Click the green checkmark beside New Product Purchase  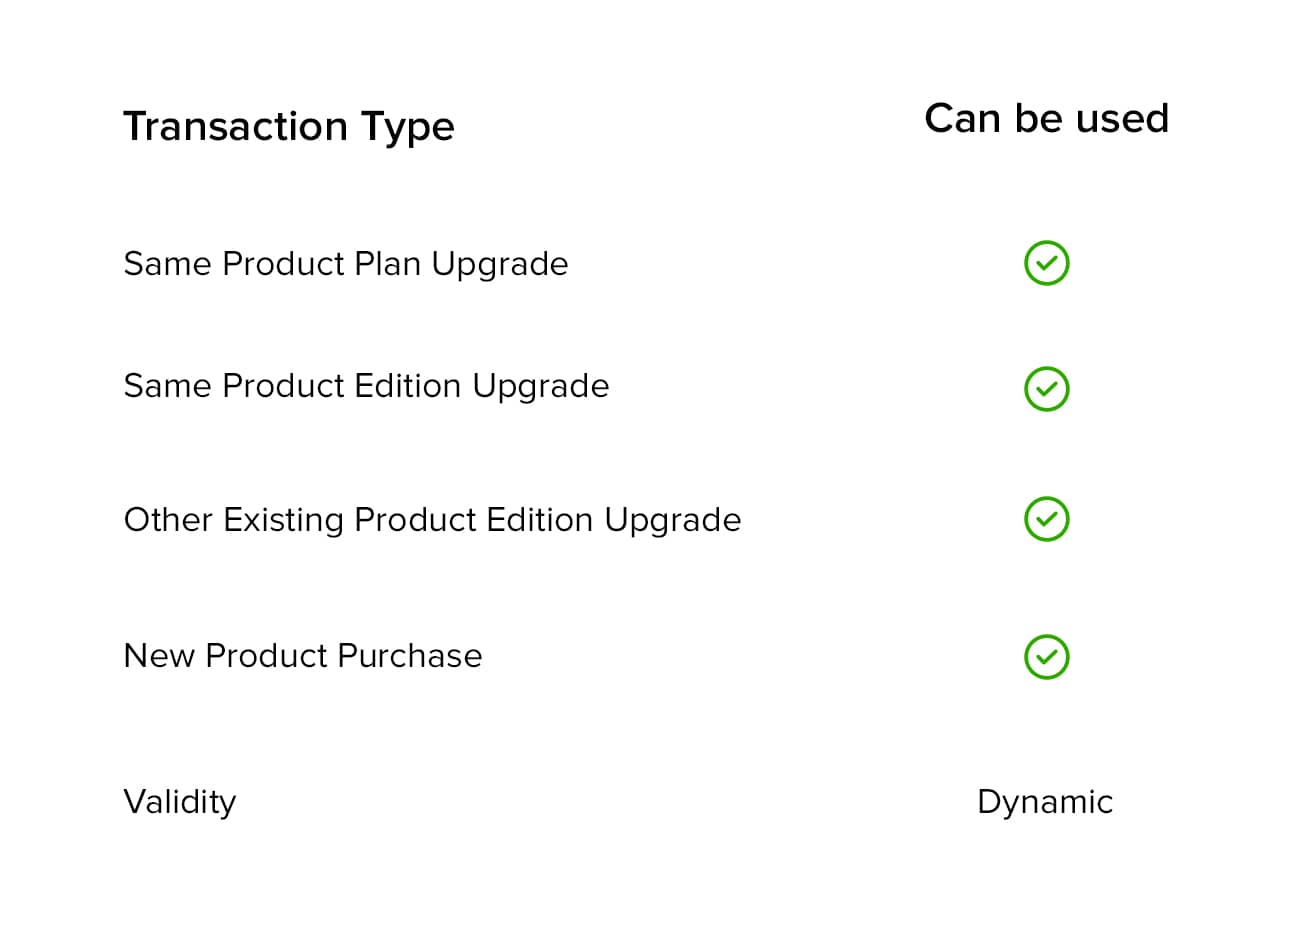(x=1047, y=657)
